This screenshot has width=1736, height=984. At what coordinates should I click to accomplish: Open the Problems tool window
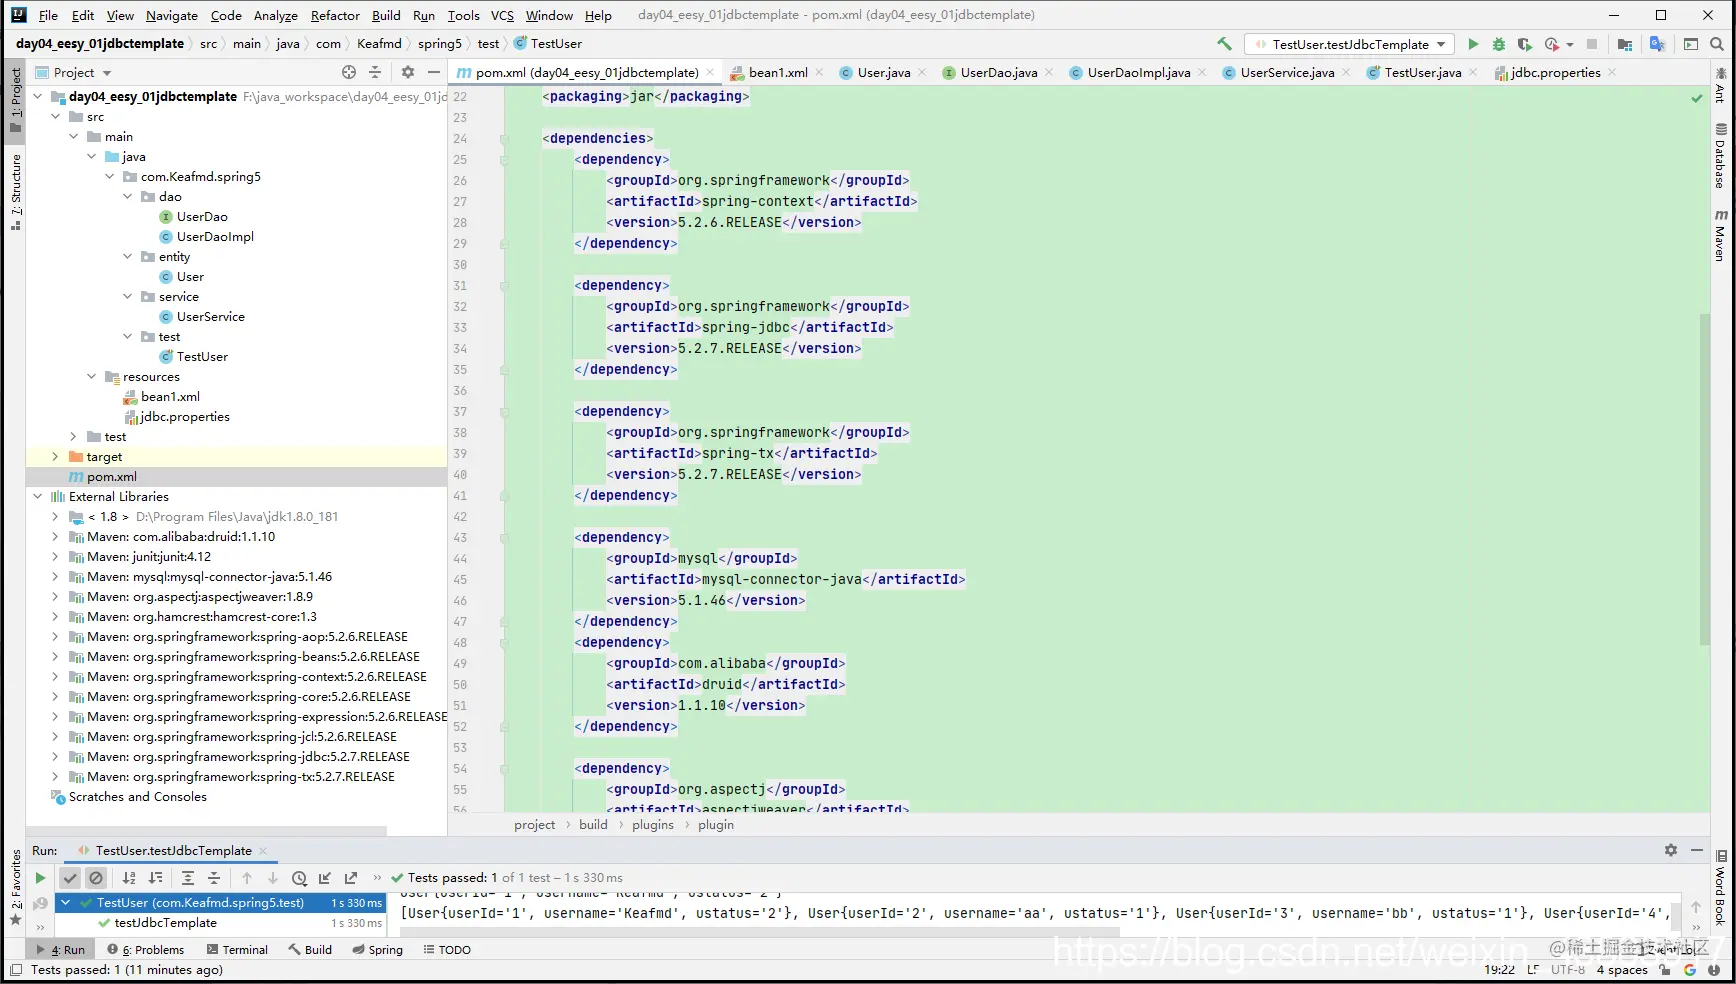click(146, 950)
